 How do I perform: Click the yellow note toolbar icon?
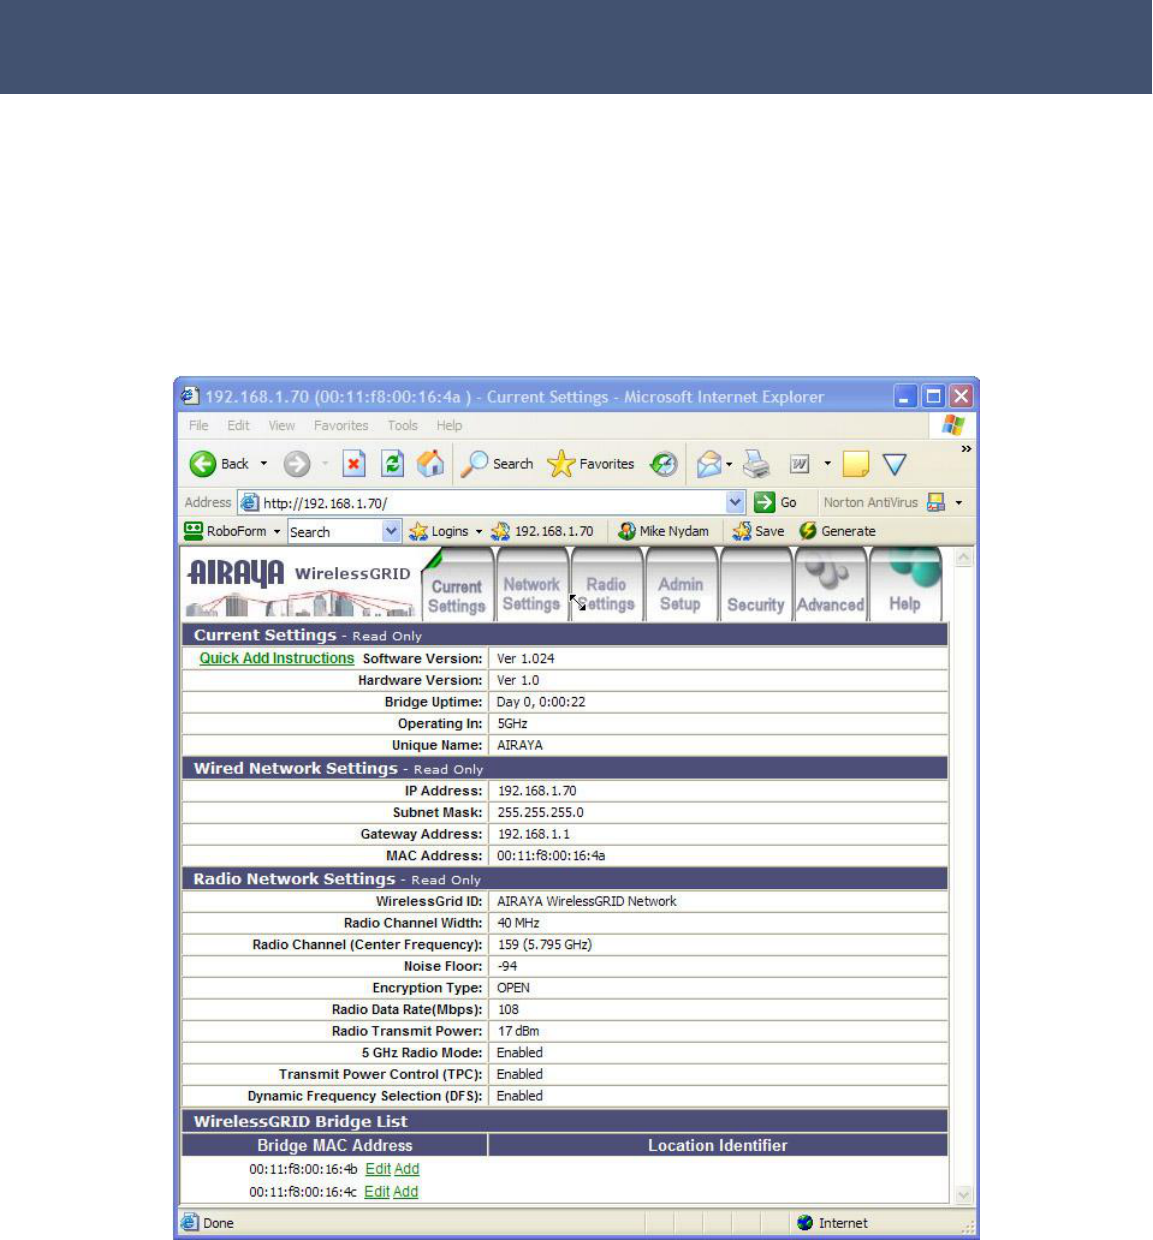click(x=855, y=464)
